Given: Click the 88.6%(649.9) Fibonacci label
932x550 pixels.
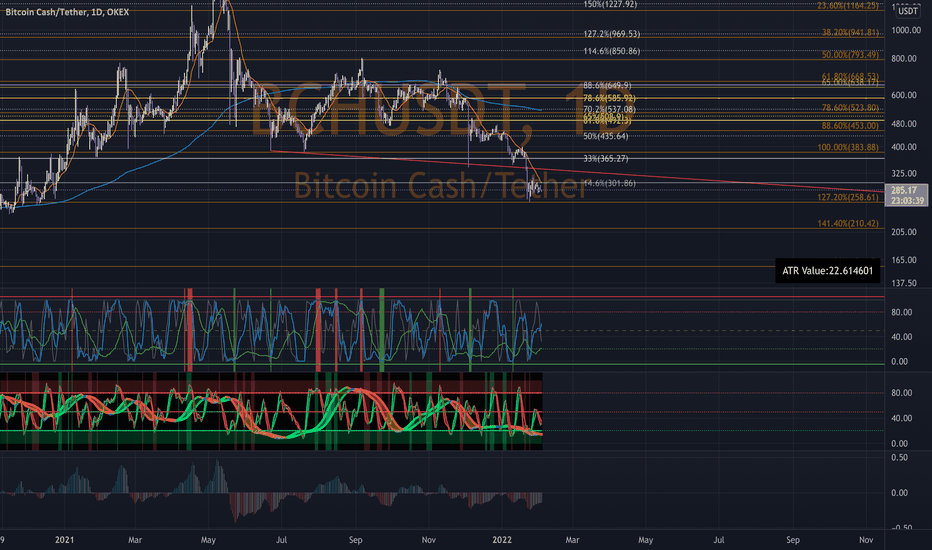Looking at the screenshot, I should (607, 86).
